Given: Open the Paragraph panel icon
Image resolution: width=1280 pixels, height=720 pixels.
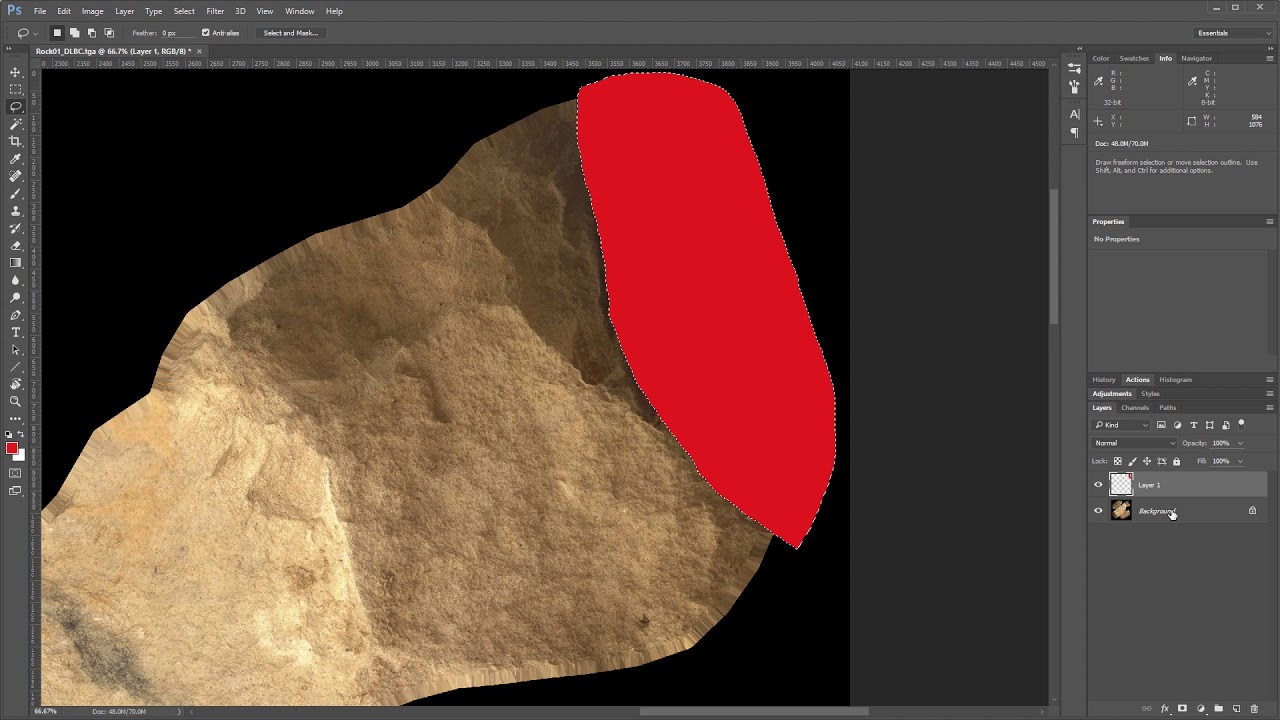Looking at the screenshot, I should (1074, 132).
